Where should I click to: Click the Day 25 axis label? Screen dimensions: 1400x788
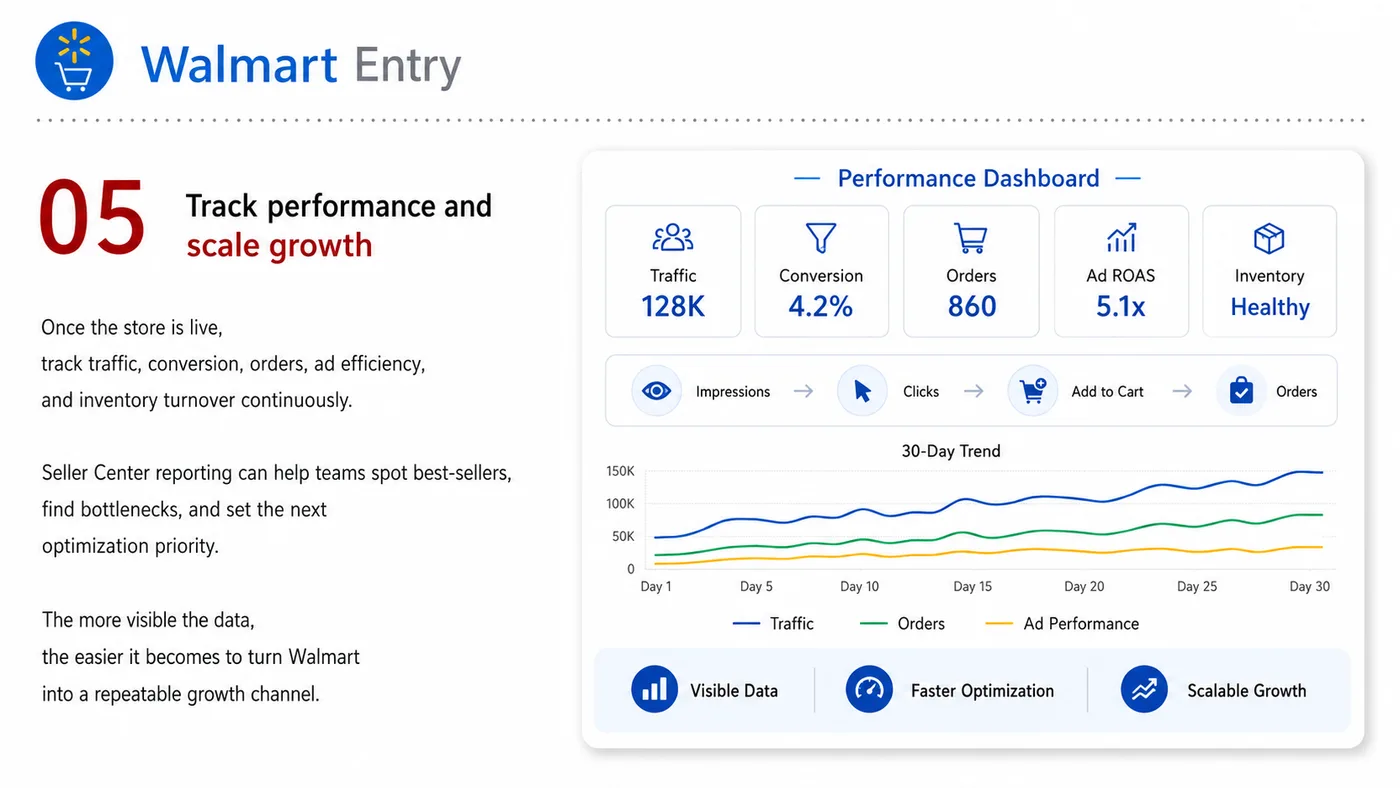pyautogui.click(x=1197, y=587)
